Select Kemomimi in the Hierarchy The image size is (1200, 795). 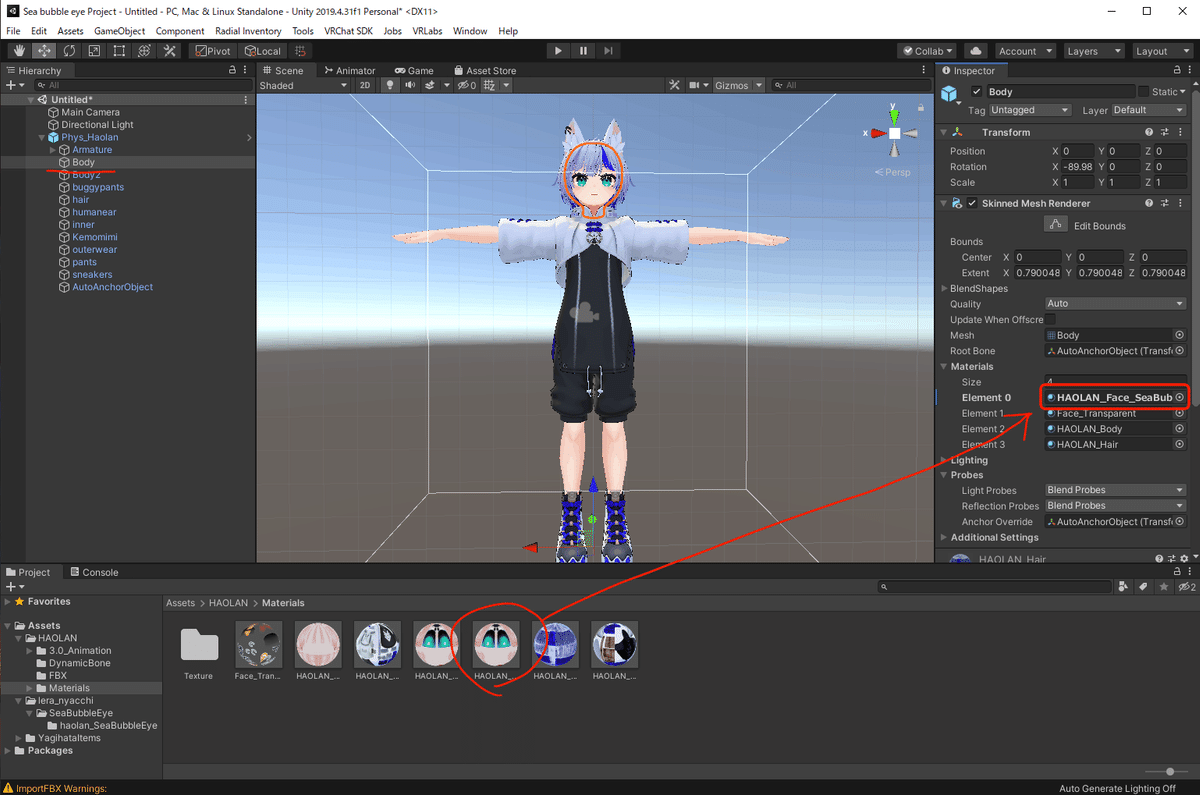[x=95, y=237]
